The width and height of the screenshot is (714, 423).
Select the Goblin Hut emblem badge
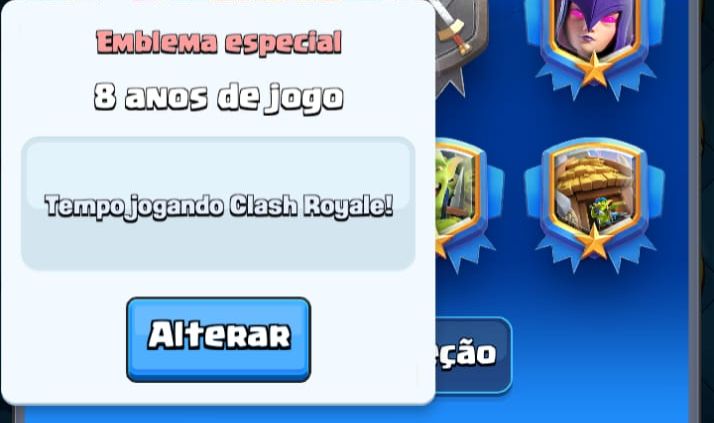tap(594, 205)
